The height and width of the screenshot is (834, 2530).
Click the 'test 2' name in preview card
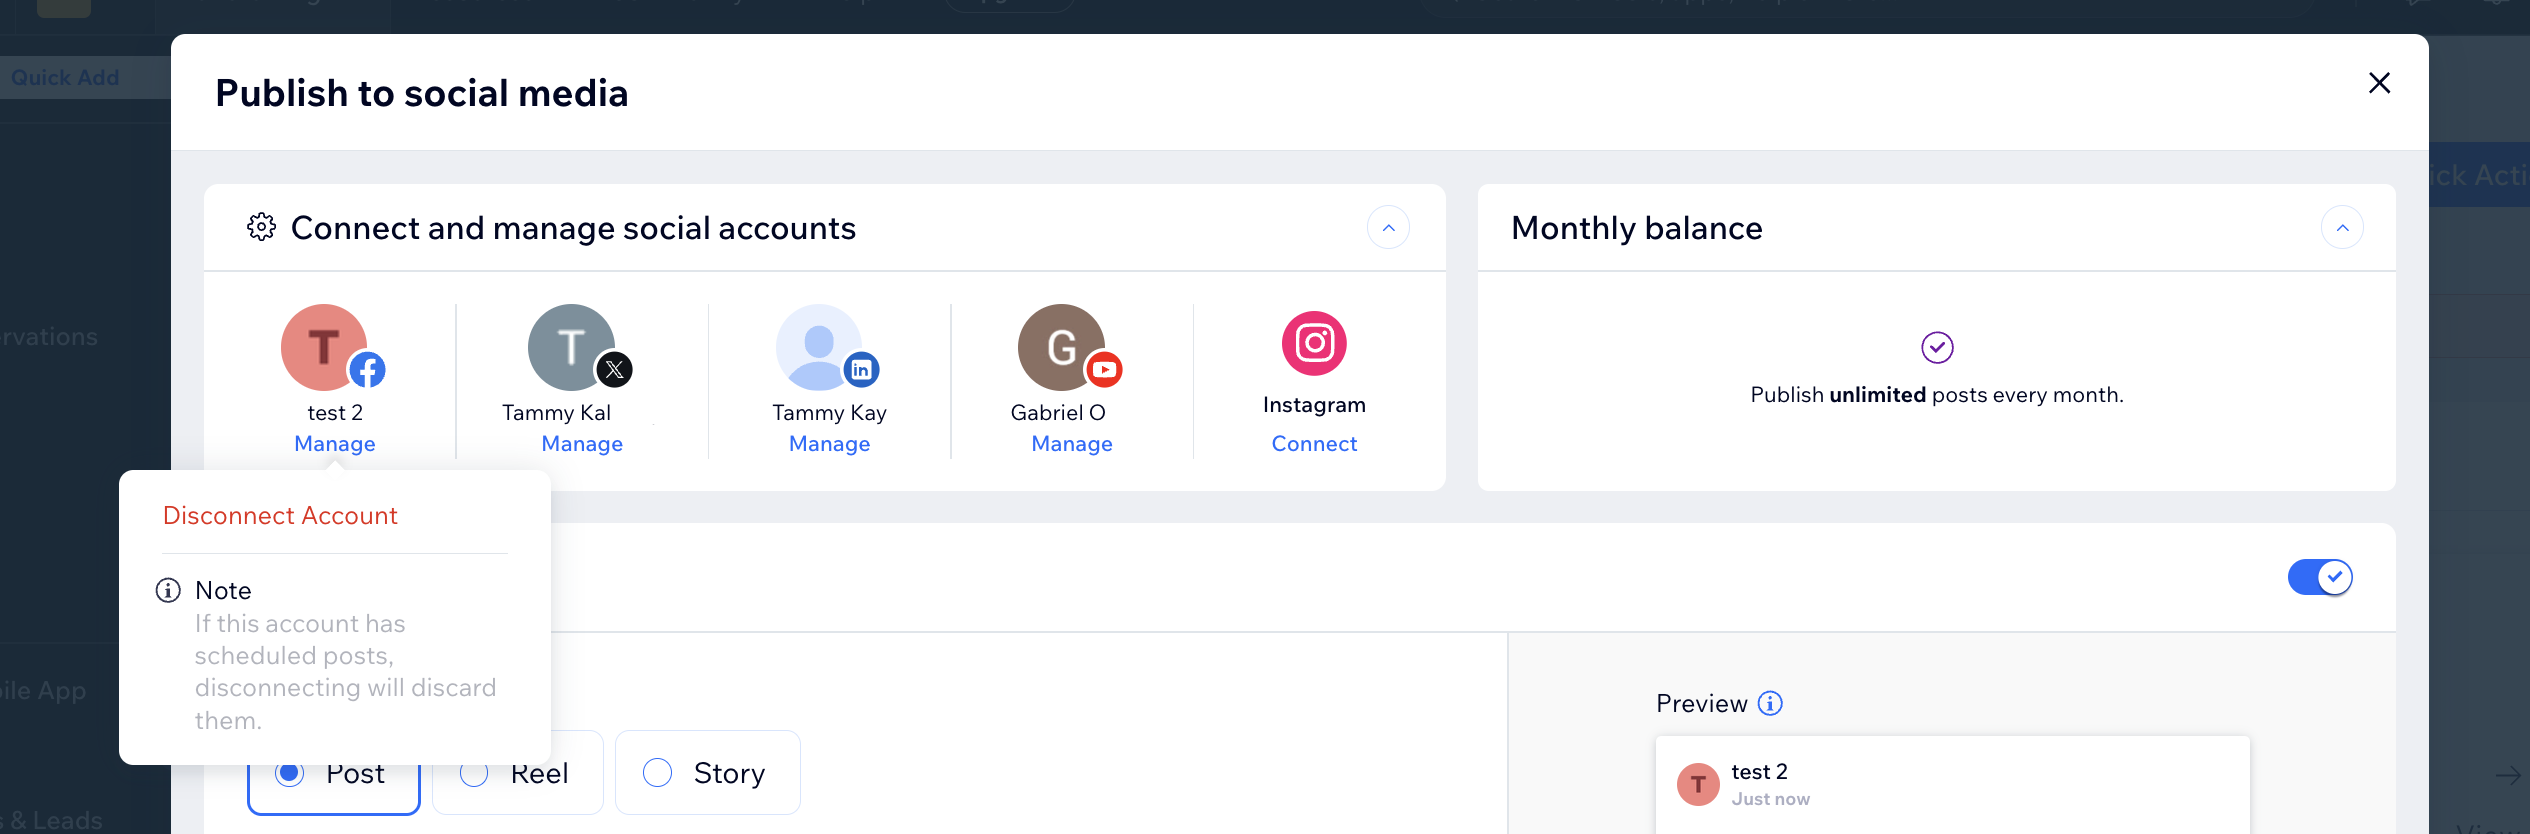click(1759, 772)
